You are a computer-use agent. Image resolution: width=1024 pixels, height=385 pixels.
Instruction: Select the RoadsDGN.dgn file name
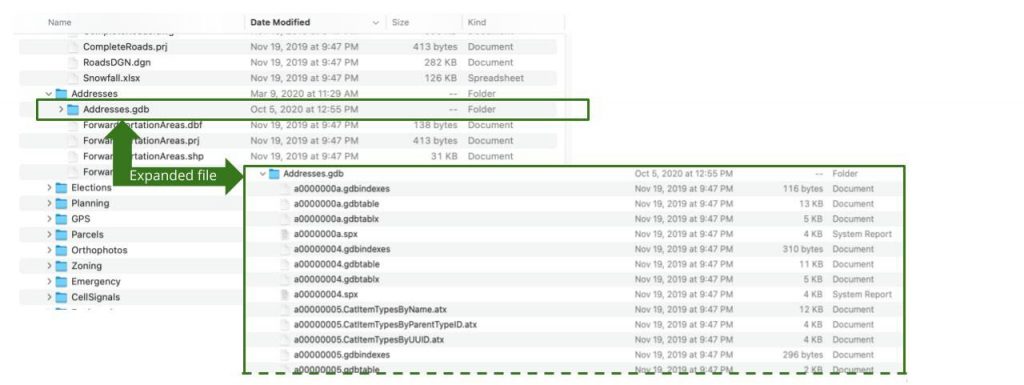(x=116, y=63)
